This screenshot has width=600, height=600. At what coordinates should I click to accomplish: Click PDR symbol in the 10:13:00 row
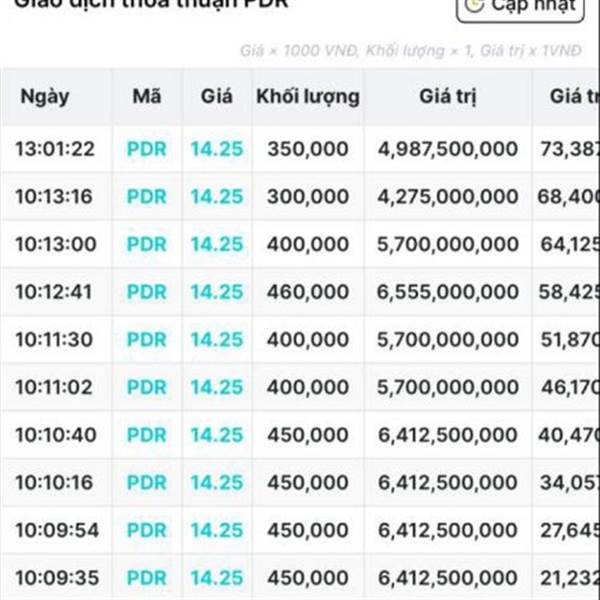click(x=147, y=244)
